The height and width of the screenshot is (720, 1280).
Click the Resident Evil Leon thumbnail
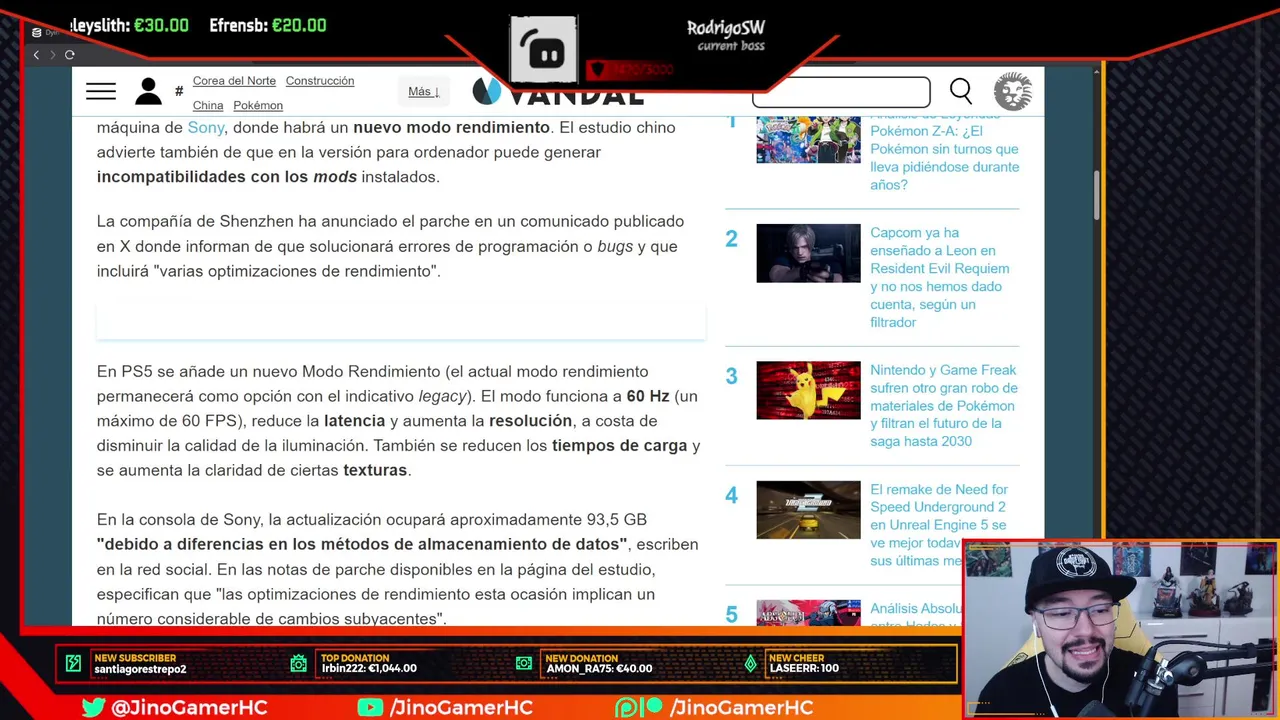(808, 253)
